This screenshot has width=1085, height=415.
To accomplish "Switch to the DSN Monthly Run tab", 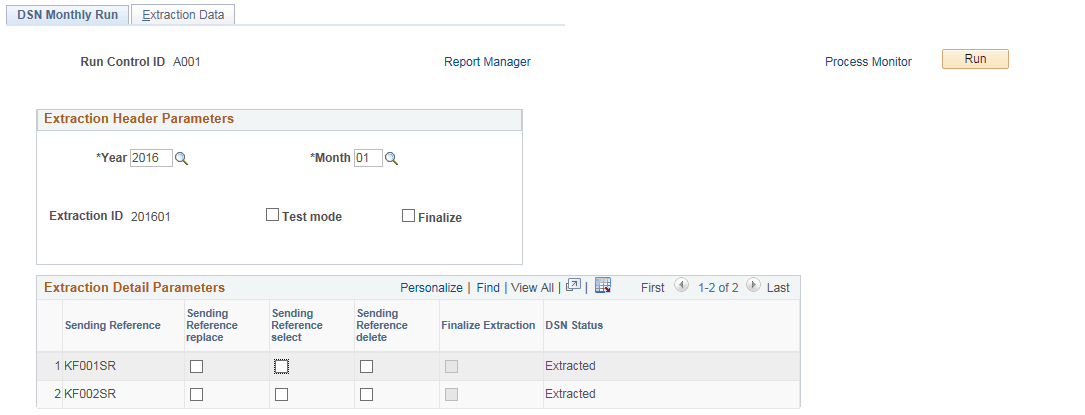I will (x=68, y=15).
